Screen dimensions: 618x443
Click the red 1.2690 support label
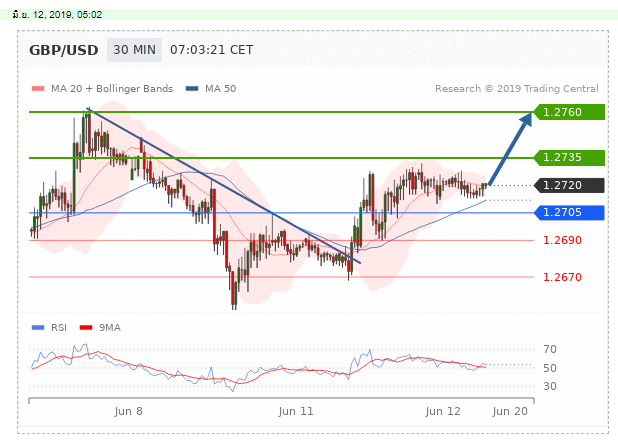tap(562, 240)
